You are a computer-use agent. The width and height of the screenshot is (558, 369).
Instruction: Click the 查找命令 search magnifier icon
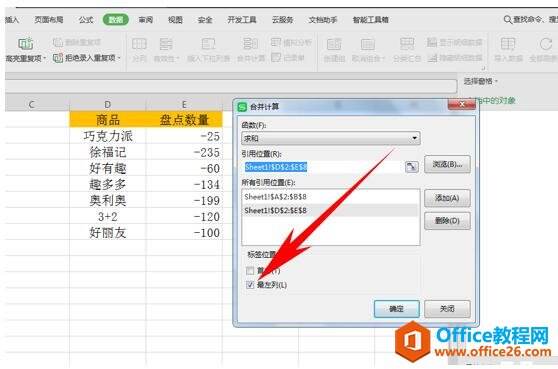pyautogui.click(x=508, y=20)
